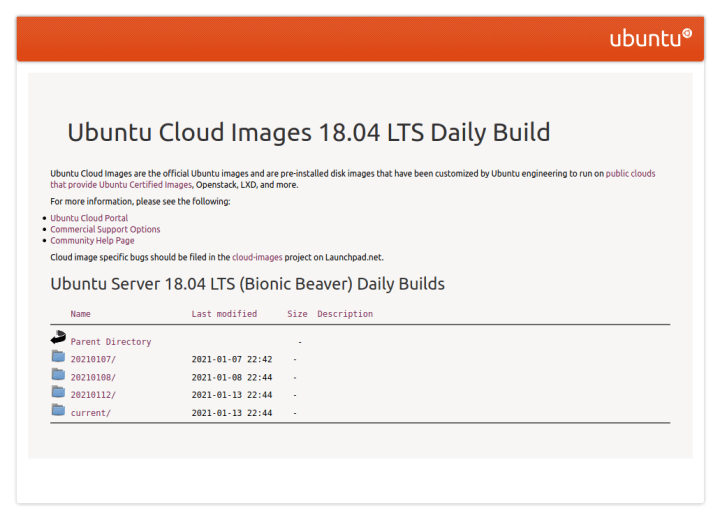Viewport: 720px width, 520px height.
Task: Open the 20210108/ directory link
Action: pos(93,377)
